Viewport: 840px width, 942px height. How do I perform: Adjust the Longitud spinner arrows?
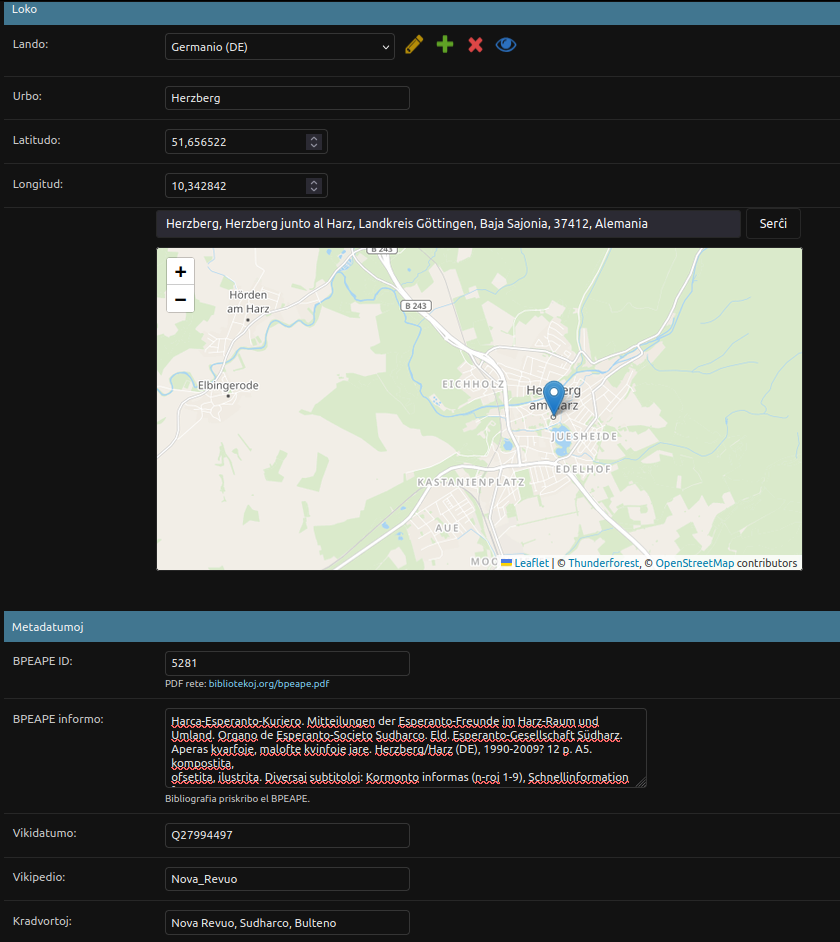point(314,186)
